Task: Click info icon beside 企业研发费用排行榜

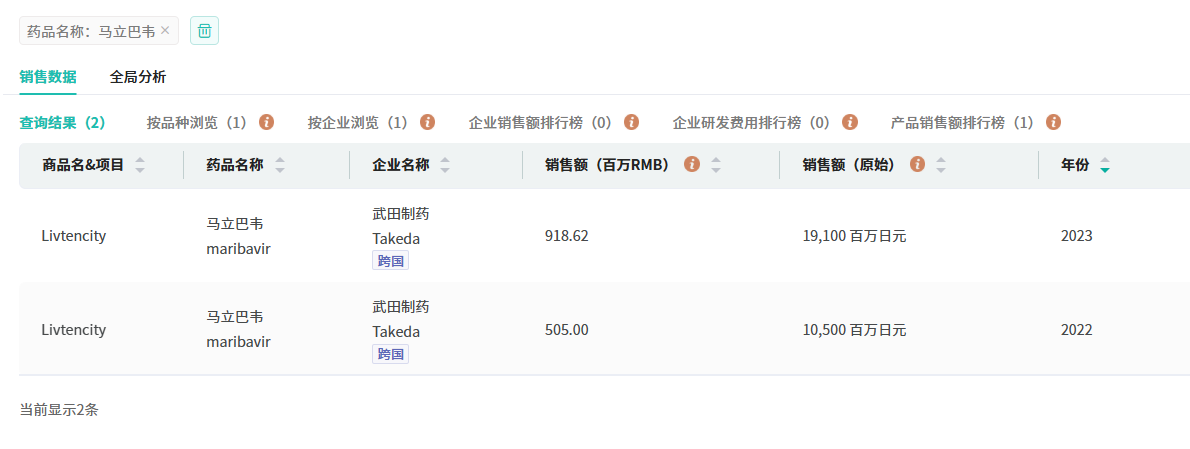Action: [850, 122]
